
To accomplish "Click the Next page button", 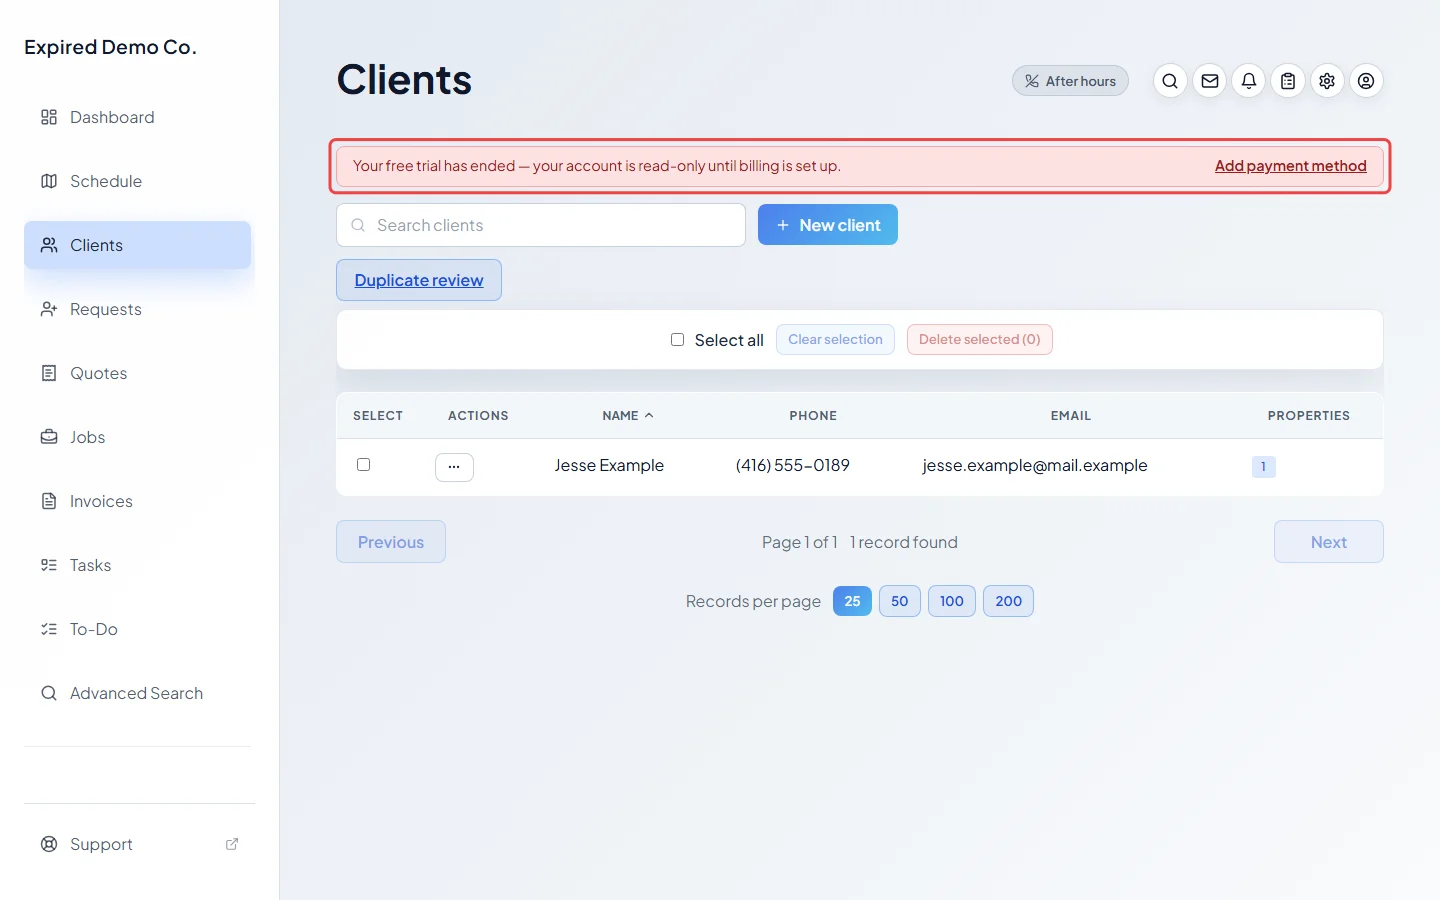I will pos(1329,542).
